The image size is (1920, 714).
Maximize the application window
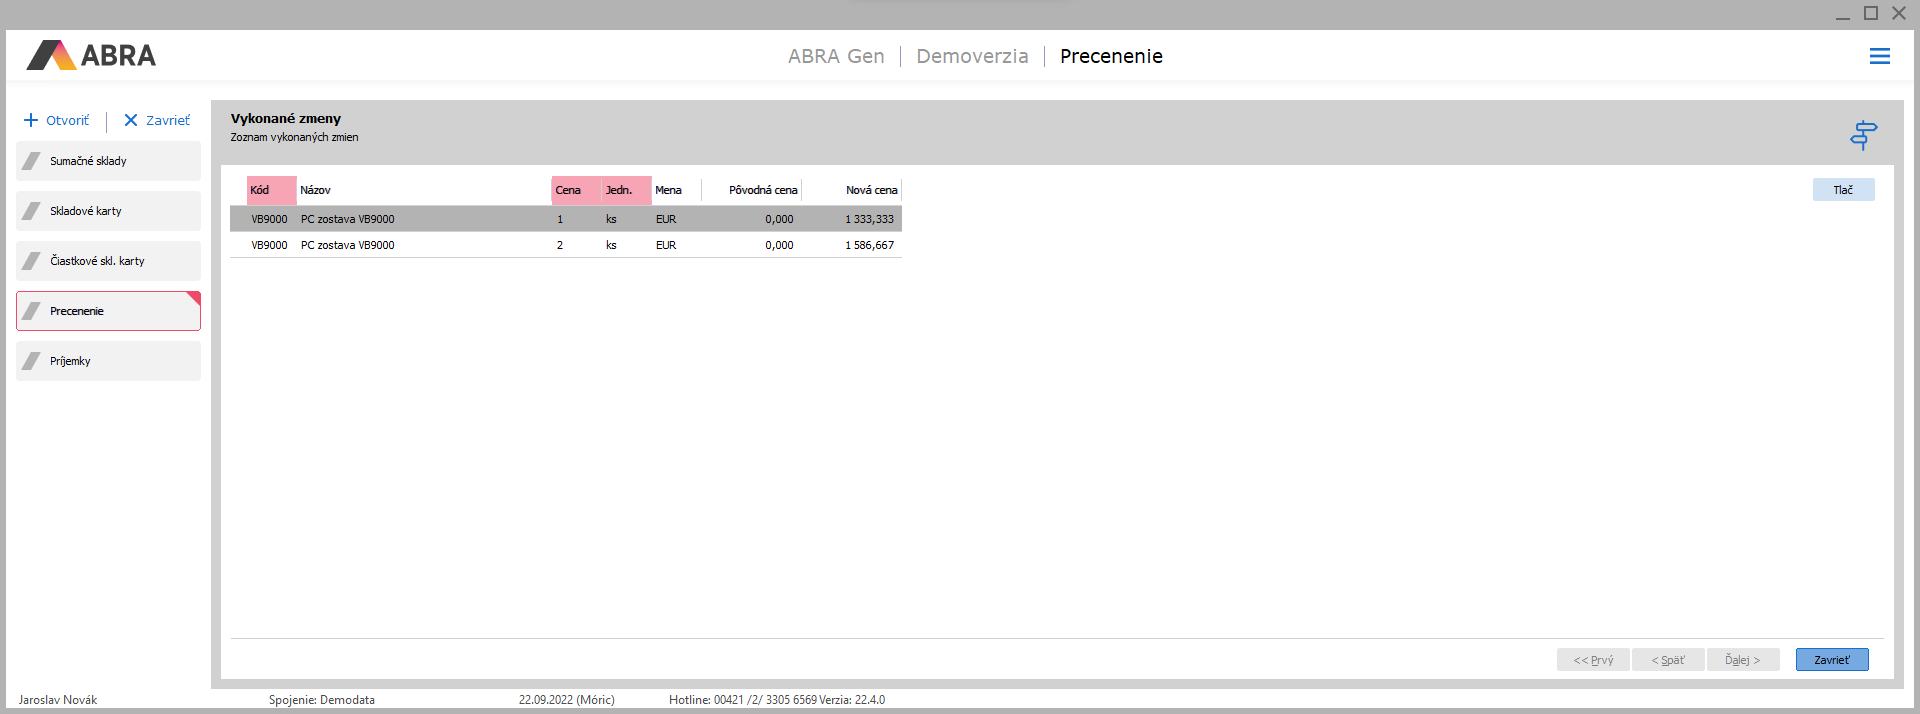[x=1870, y=13]
